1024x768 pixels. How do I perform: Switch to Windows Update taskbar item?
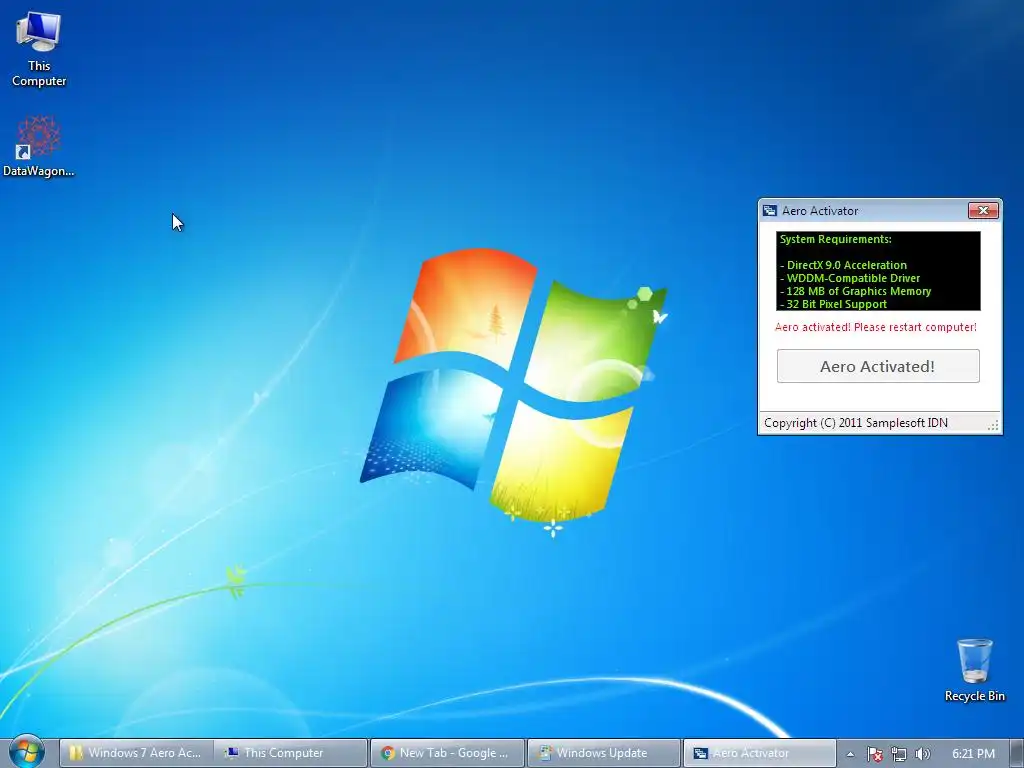[604, 753]
